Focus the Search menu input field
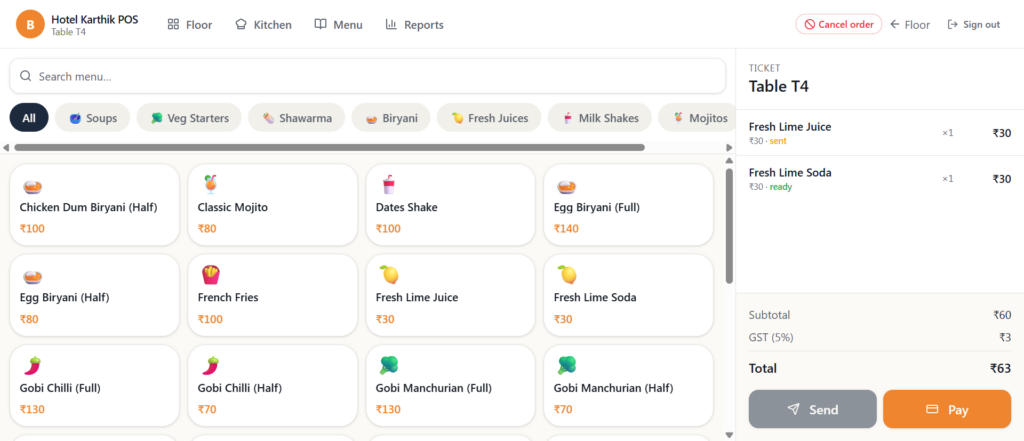 (x=368, y=76)
